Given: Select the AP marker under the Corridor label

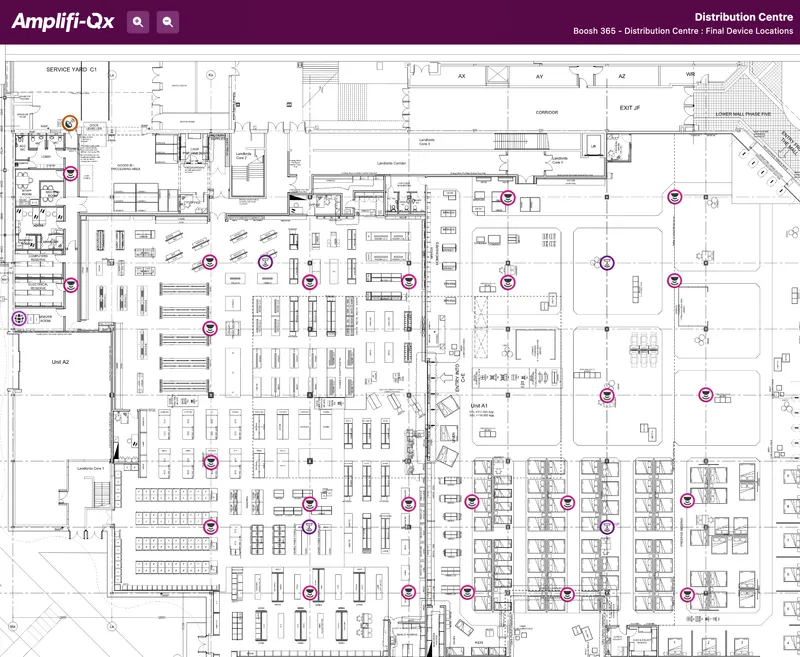Looking at the screenshot, I should 507,197.
